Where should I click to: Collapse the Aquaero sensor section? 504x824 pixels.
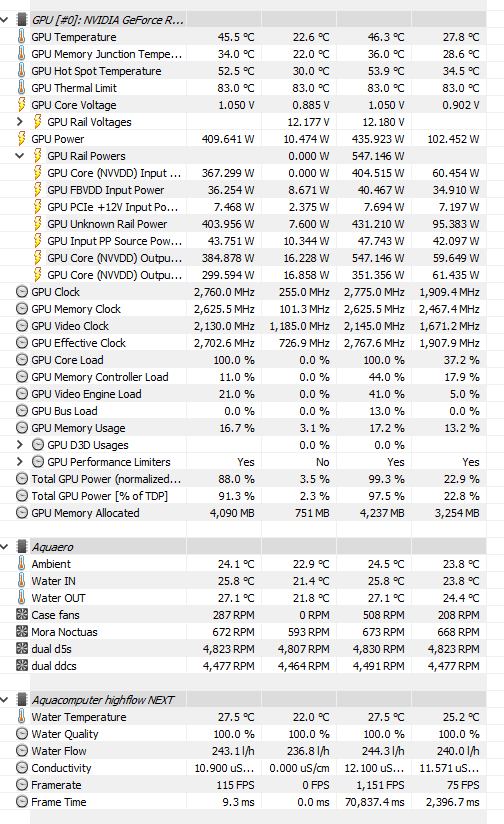(x=5, y=547)
